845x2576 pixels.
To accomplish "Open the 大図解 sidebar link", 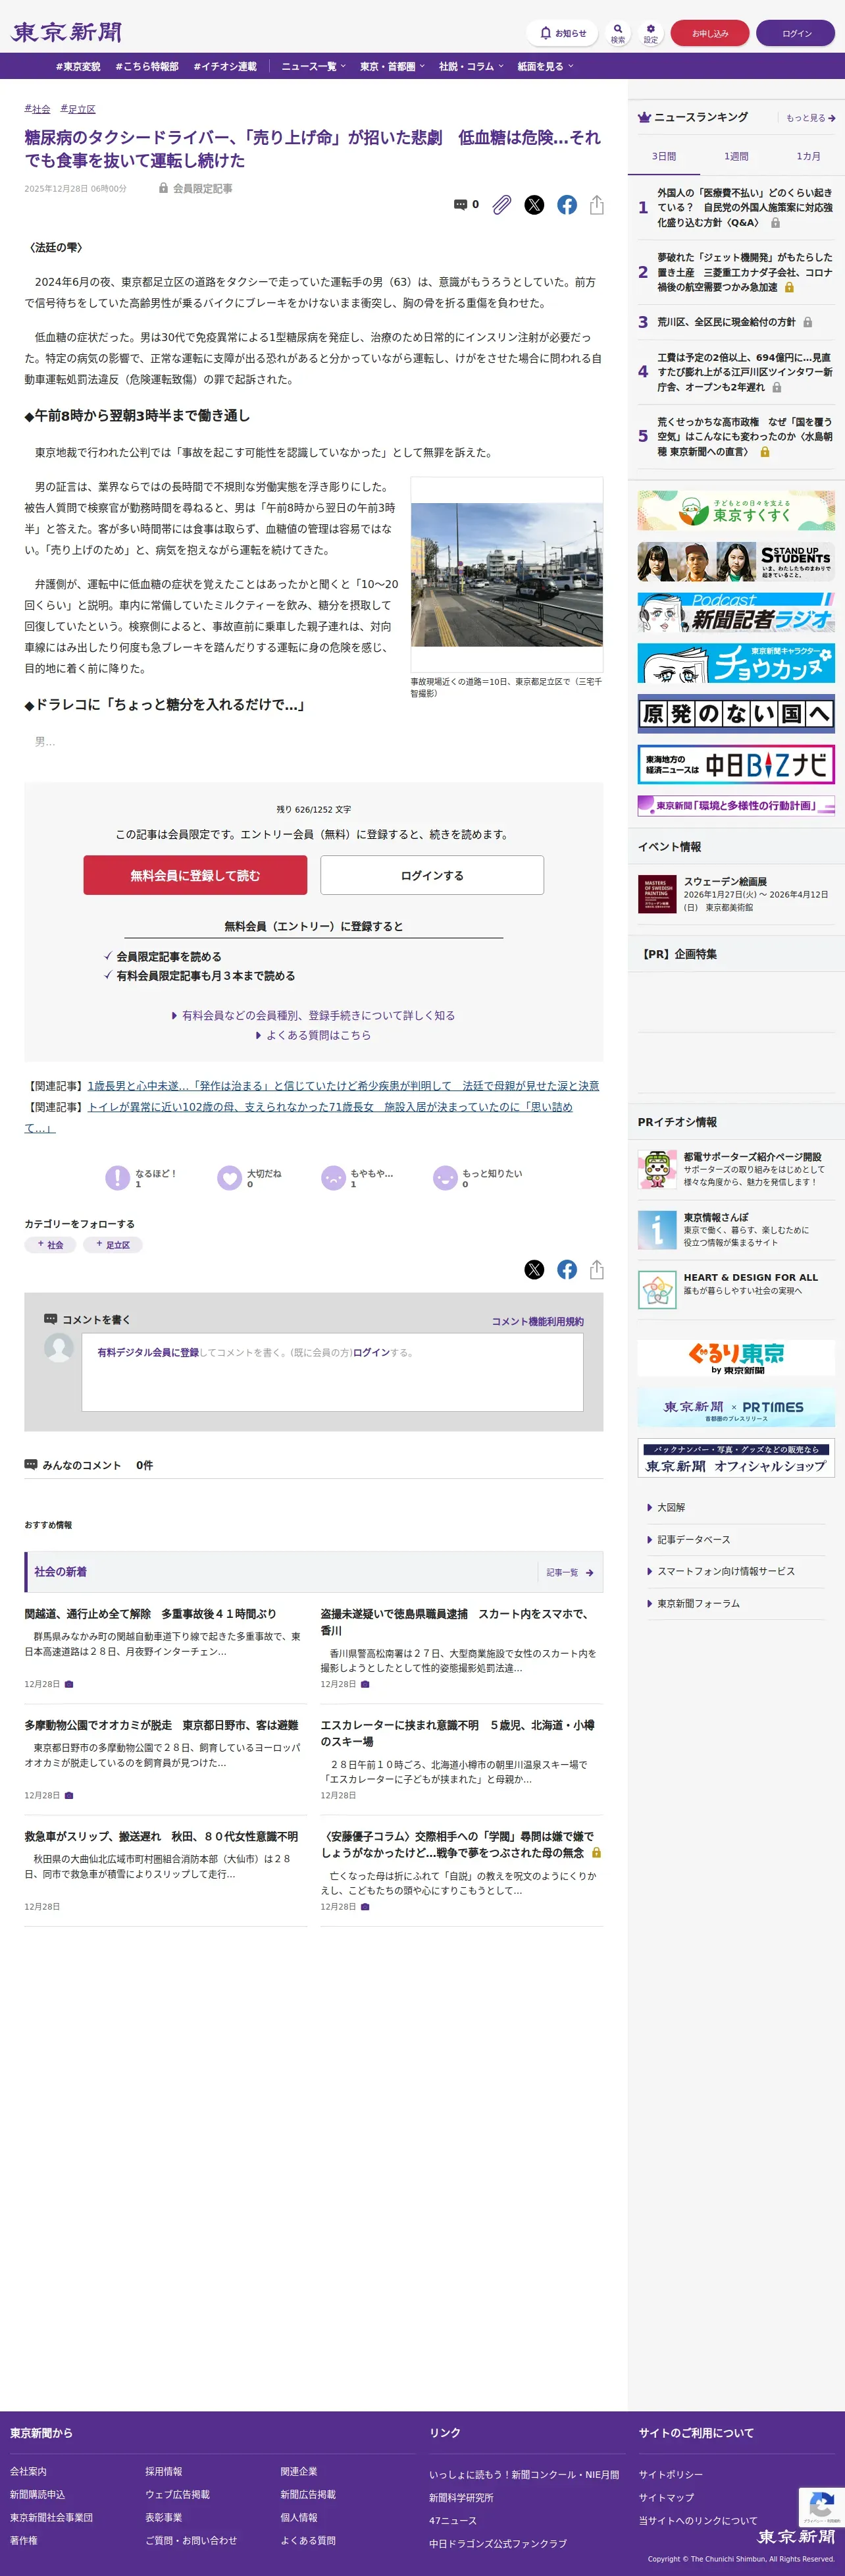I will (x=670, y=1507).
